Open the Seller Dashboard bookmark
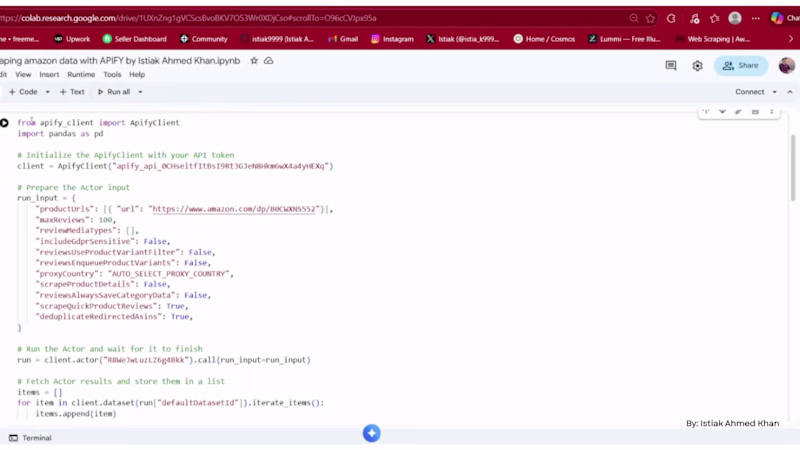Screen dimensions: 800x450 (x=135, y=39)
